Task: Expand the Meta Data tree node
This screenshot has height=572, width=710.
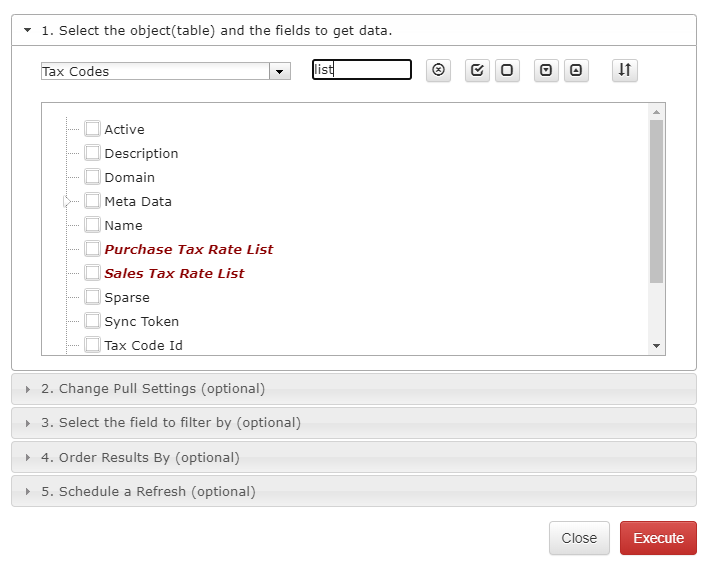Action: pos(67,201)
